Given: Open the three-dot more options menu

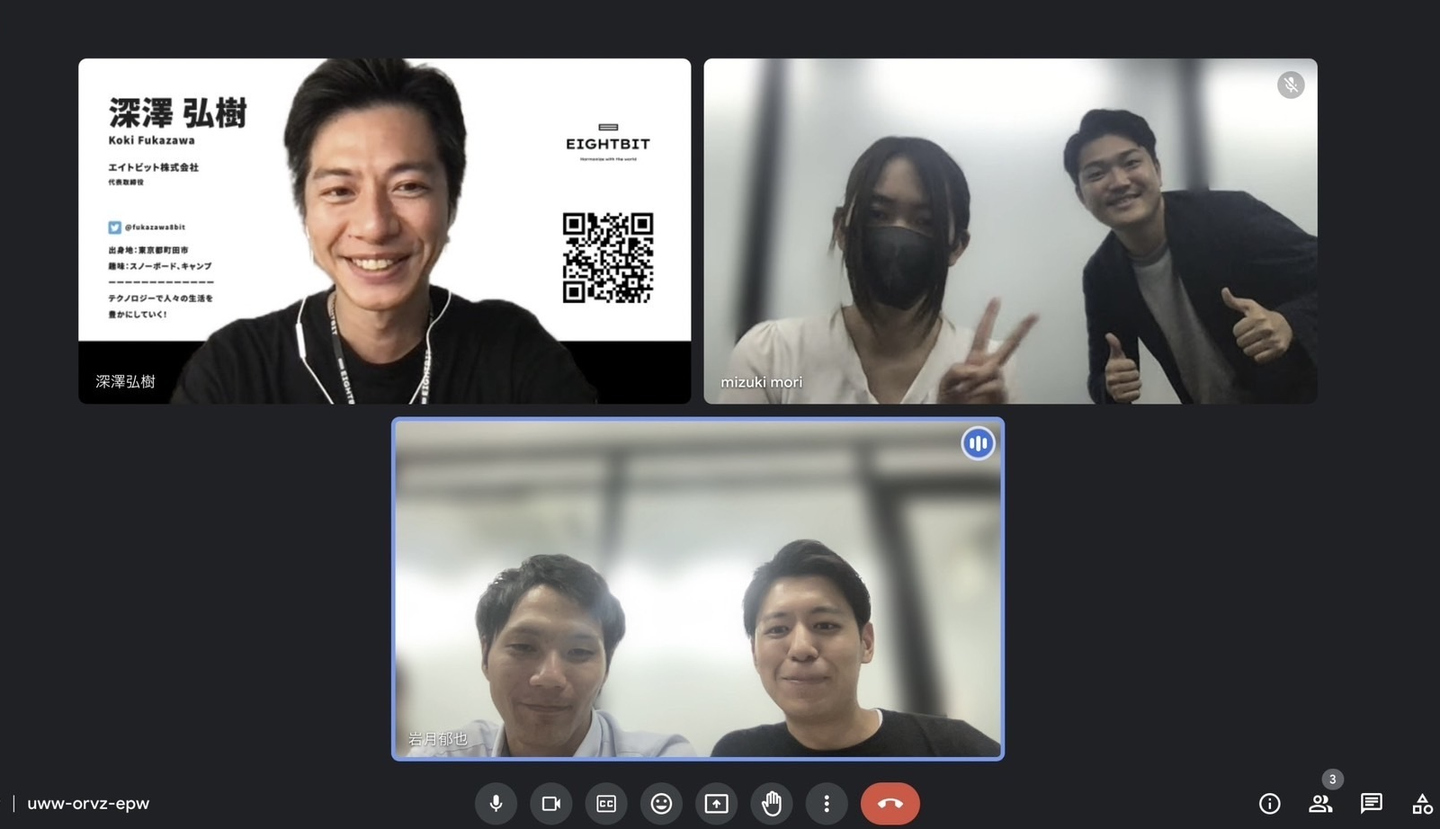Looking at the screenshot, I should coord(826,803).
